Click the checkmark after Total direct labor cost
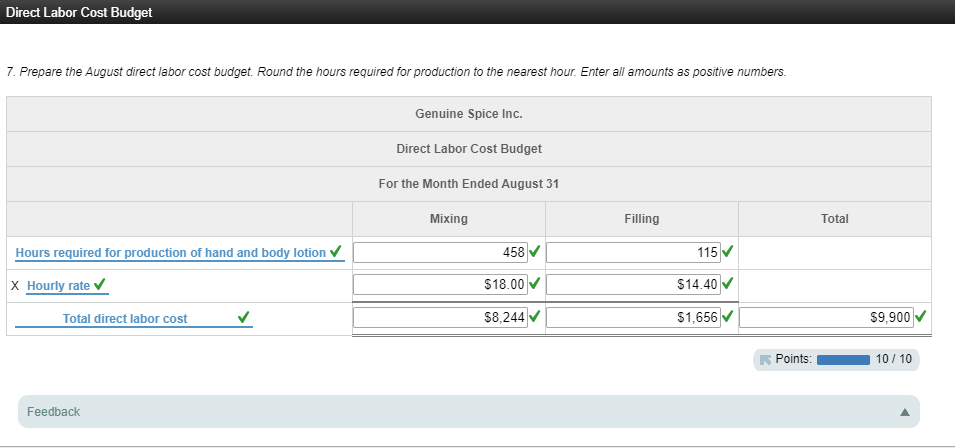The height and width of the screenshot is (448, 955). click(243, 317)
